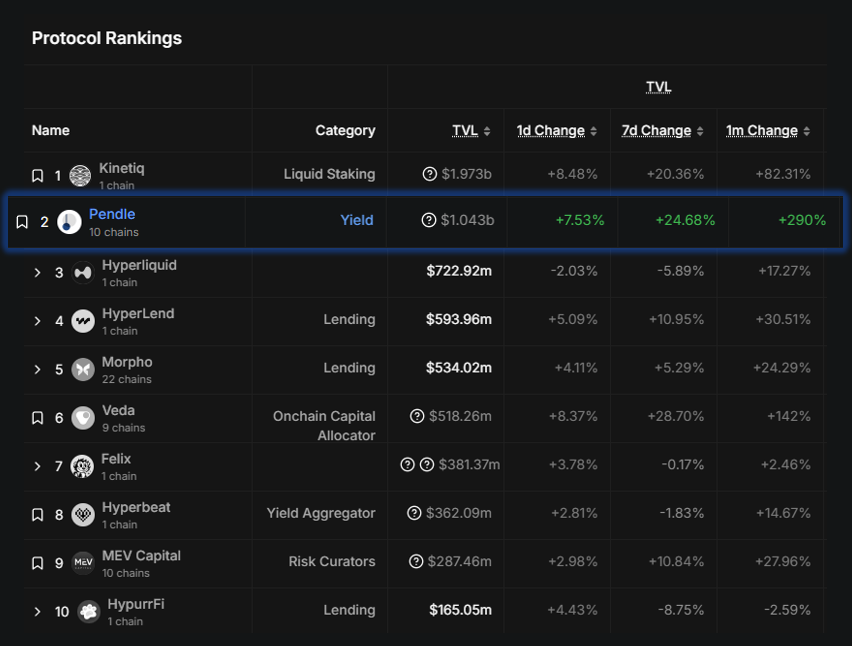Open the MEV Capital name link

[x=141, y=556]
